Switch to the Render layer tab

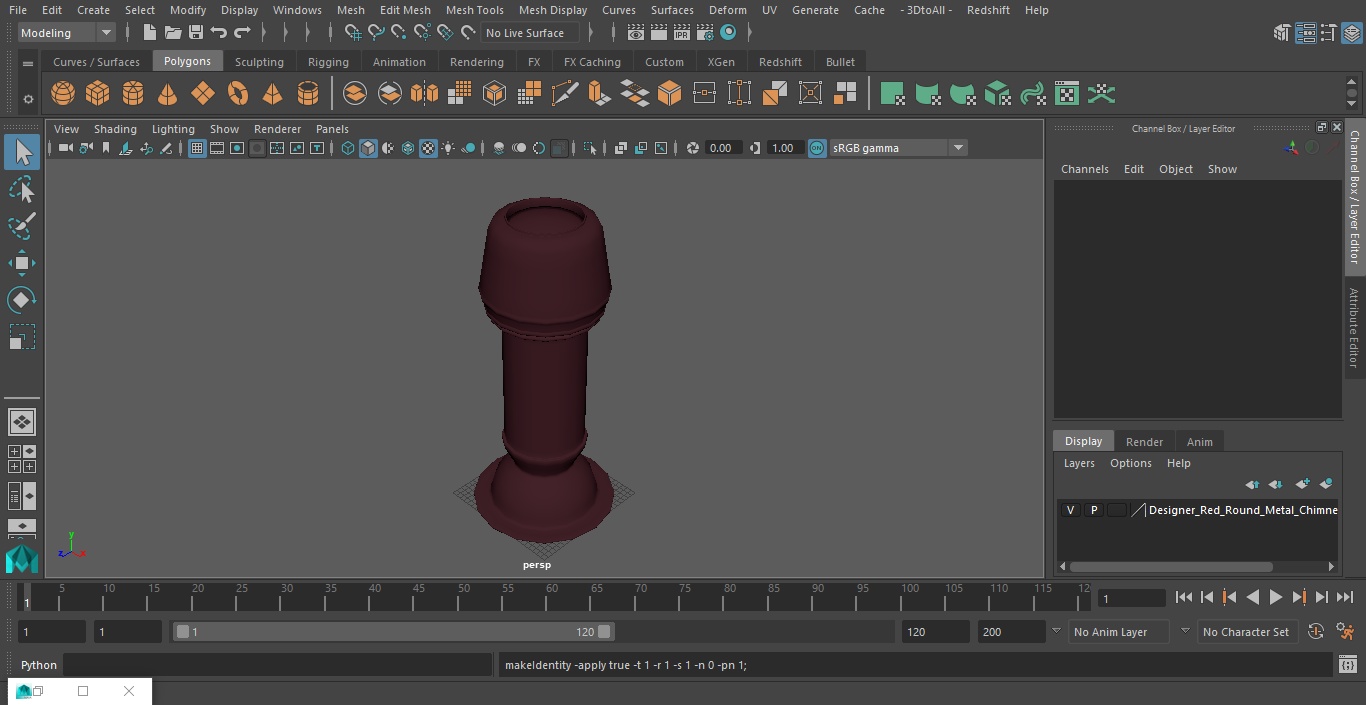(1144, 442)
